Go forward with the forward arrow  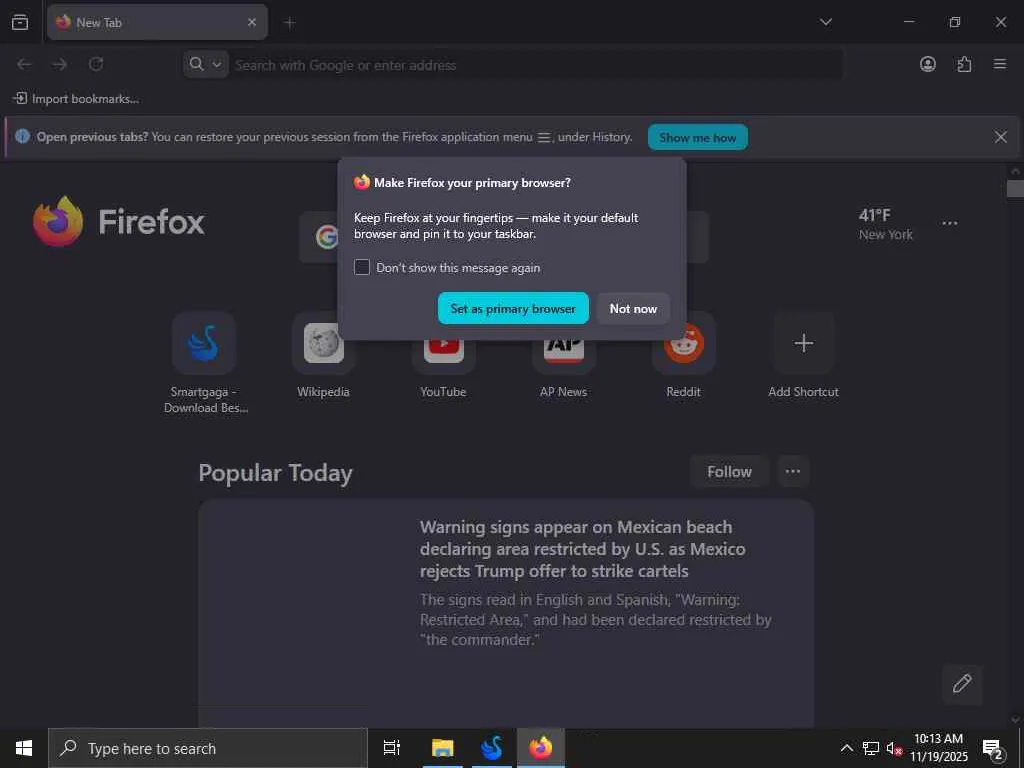59,64
